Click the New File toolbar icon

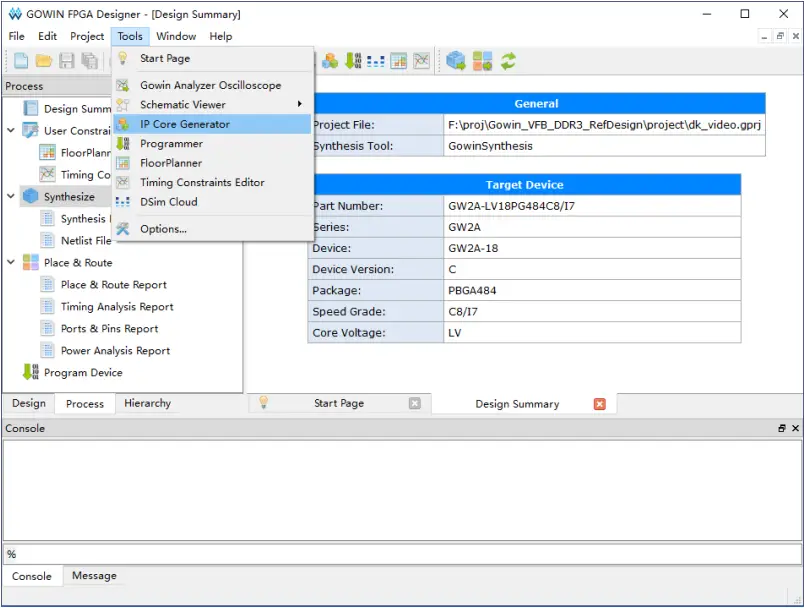(21, 61)
